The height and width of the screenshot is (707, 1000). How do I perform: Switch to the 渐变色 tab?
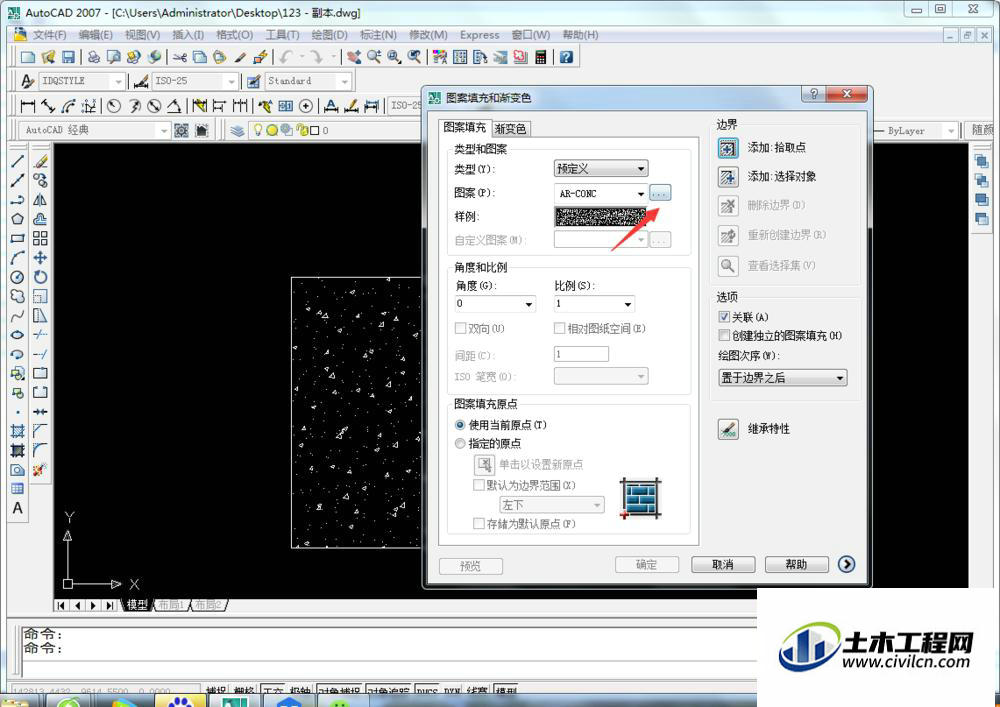point(511,129)
